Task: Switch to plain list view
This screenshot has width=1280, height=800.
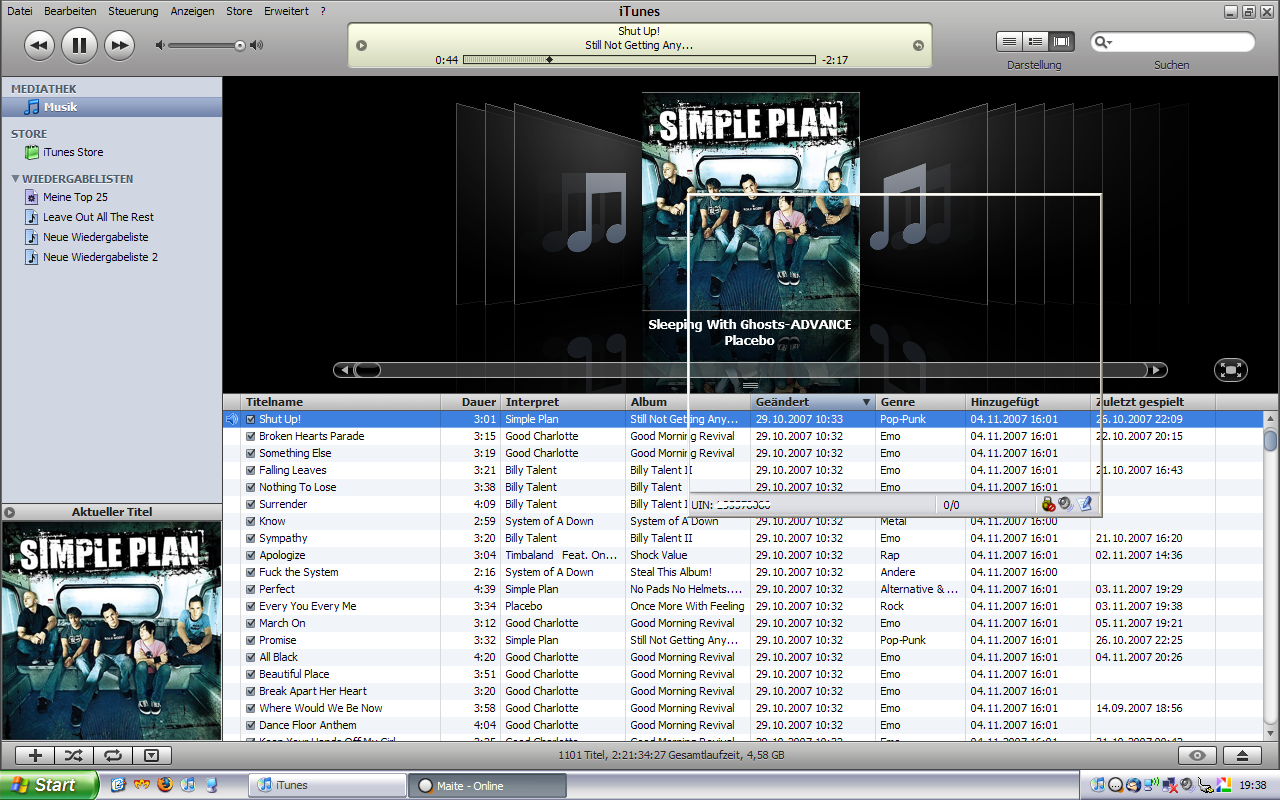Action: [x=1010, y=42]
